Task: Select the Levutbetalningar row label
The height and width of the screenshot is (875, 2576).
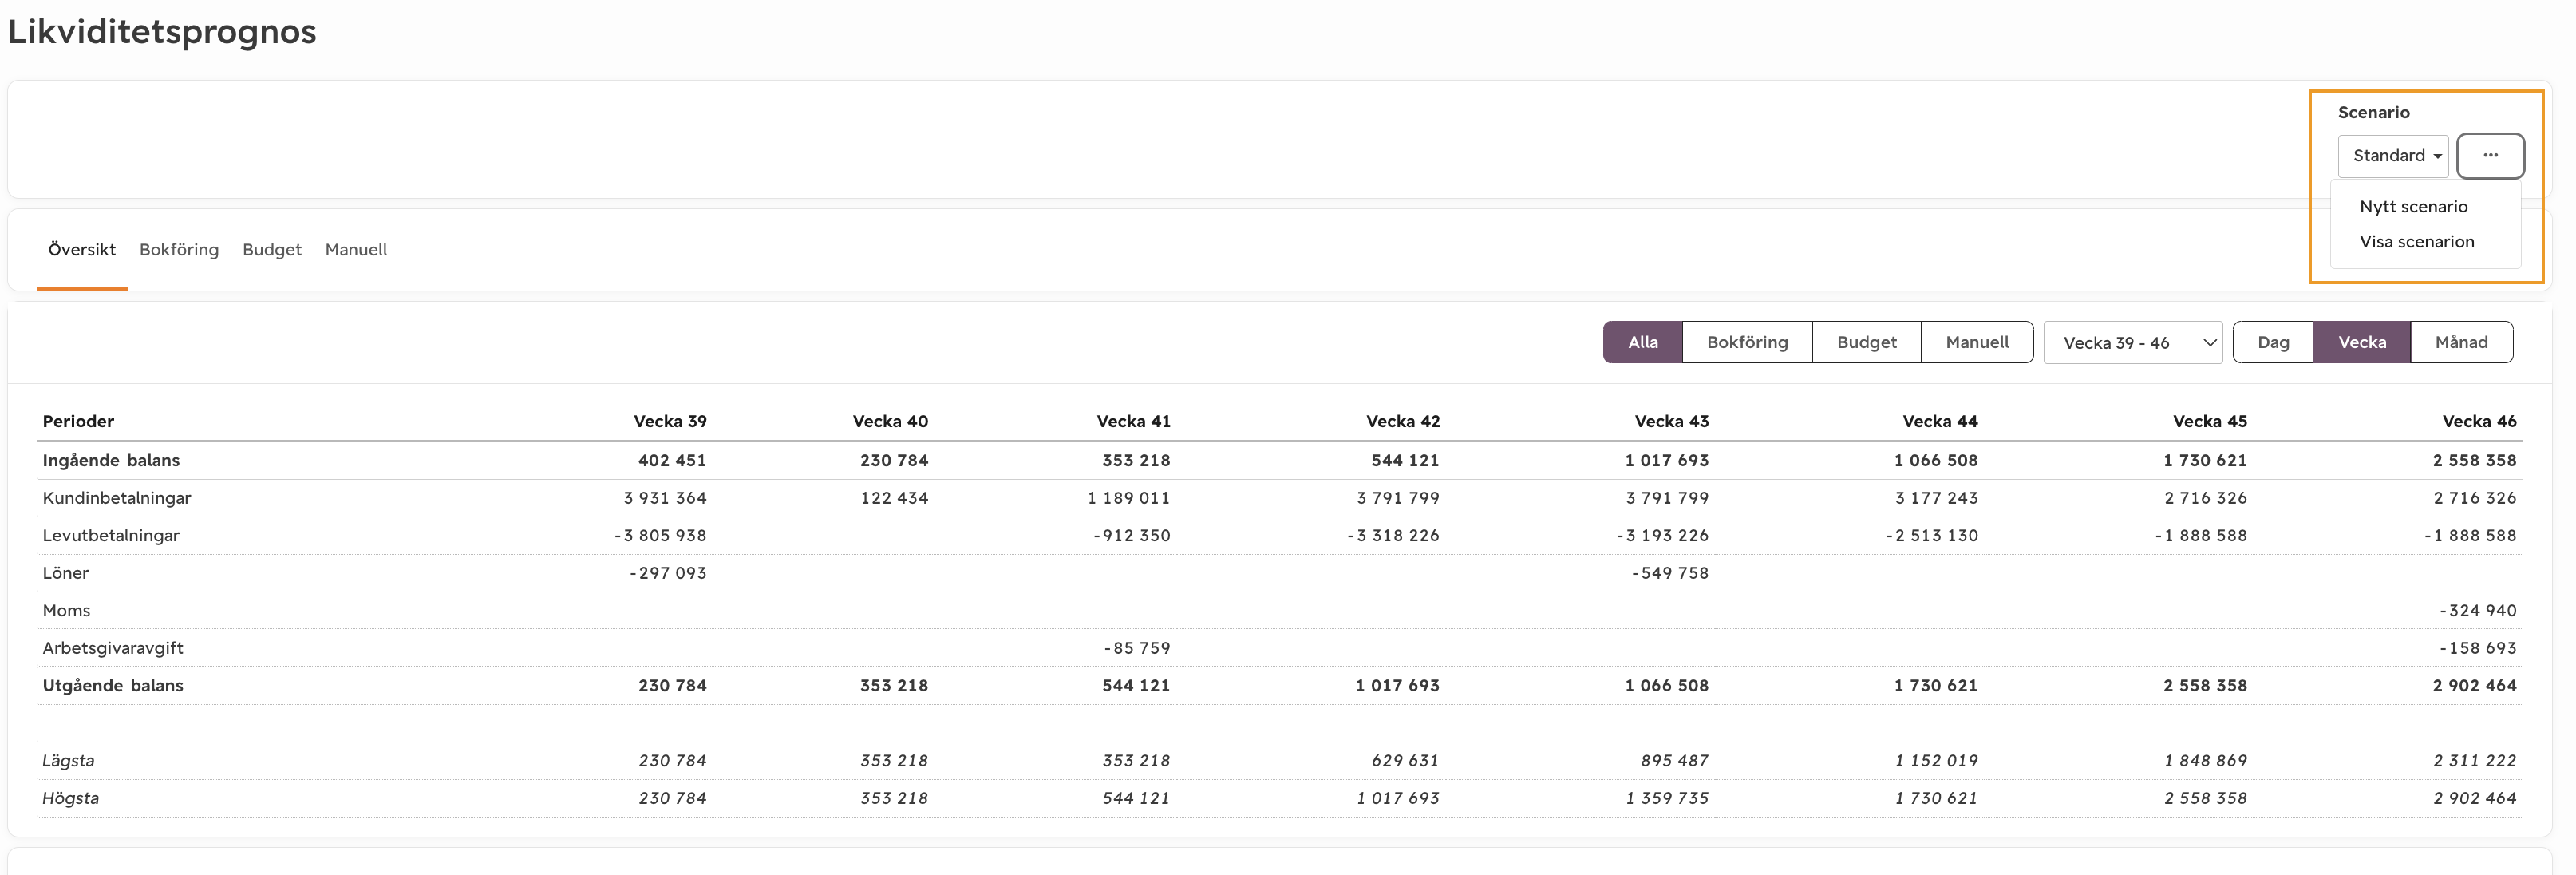Action: pos(111,536)
